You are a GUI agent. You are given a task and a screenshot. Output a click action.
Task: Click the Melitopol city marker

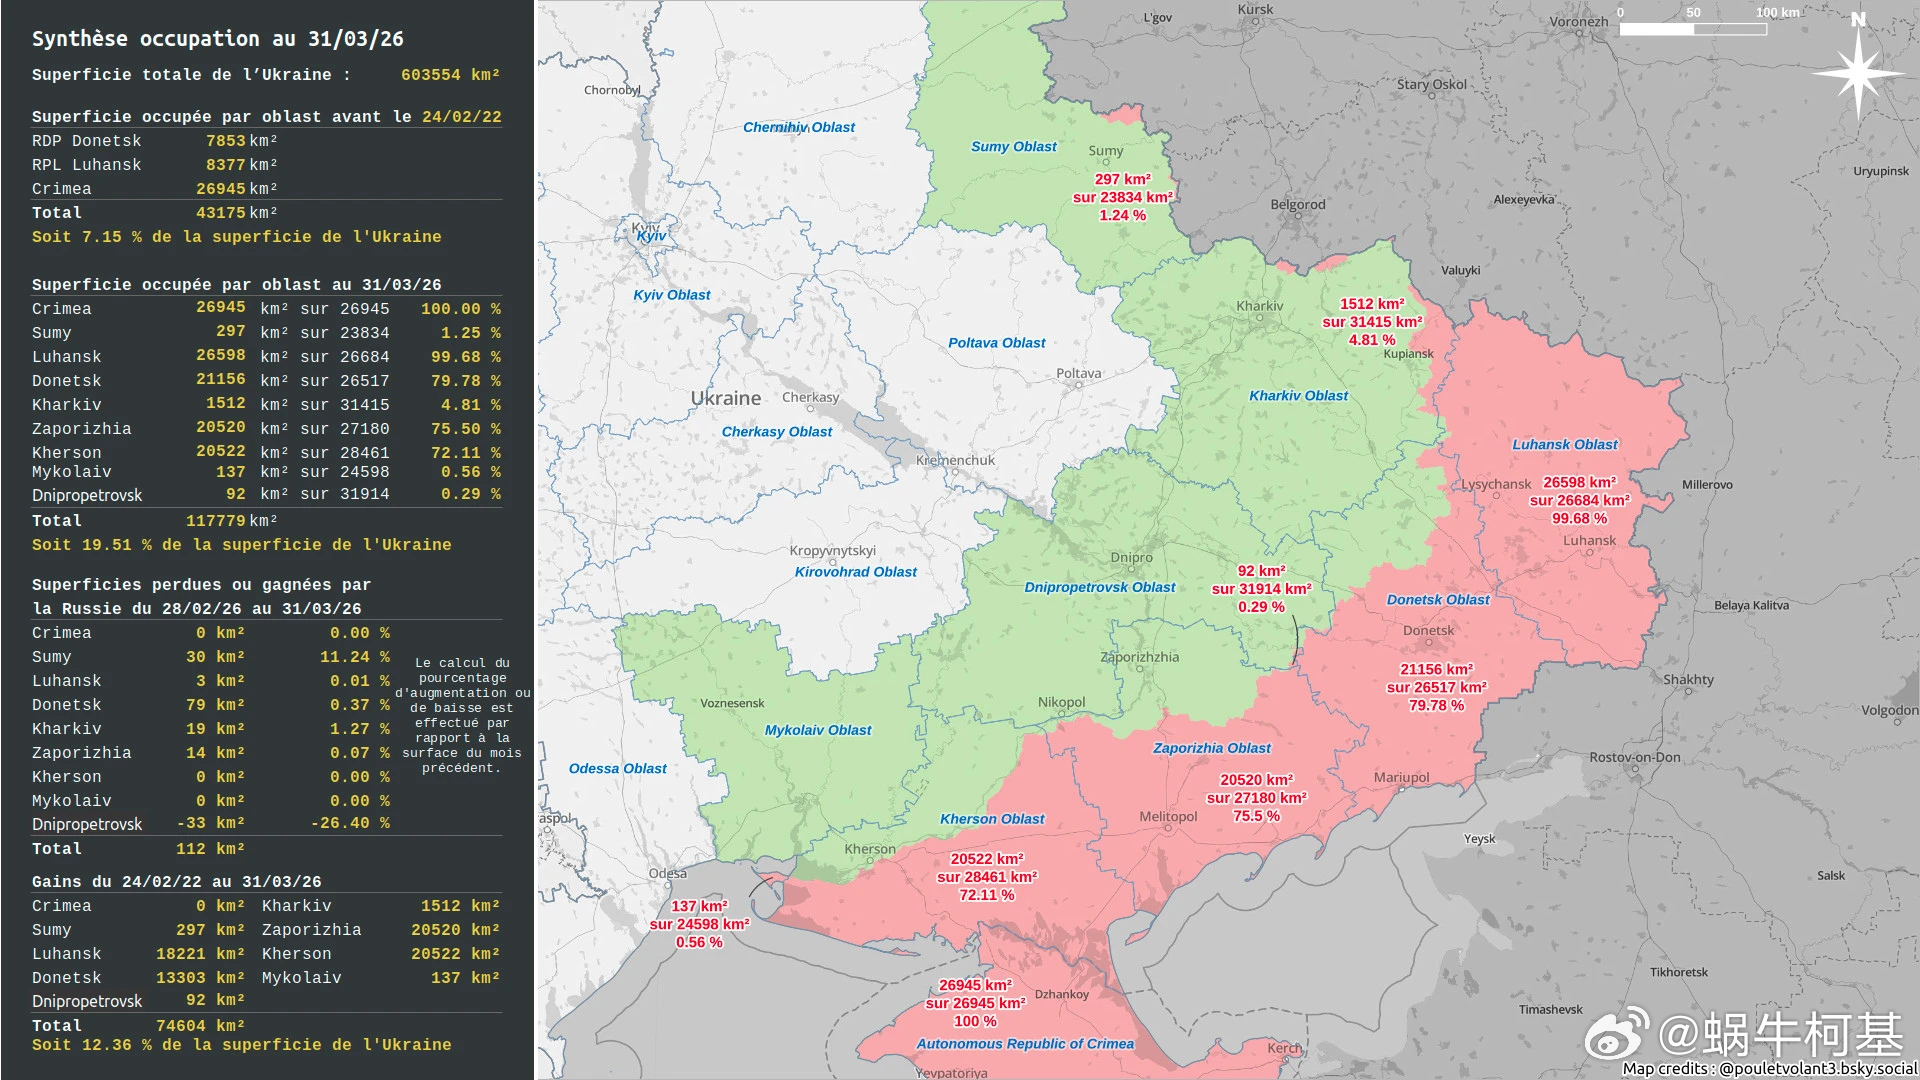coord(1168,829)
